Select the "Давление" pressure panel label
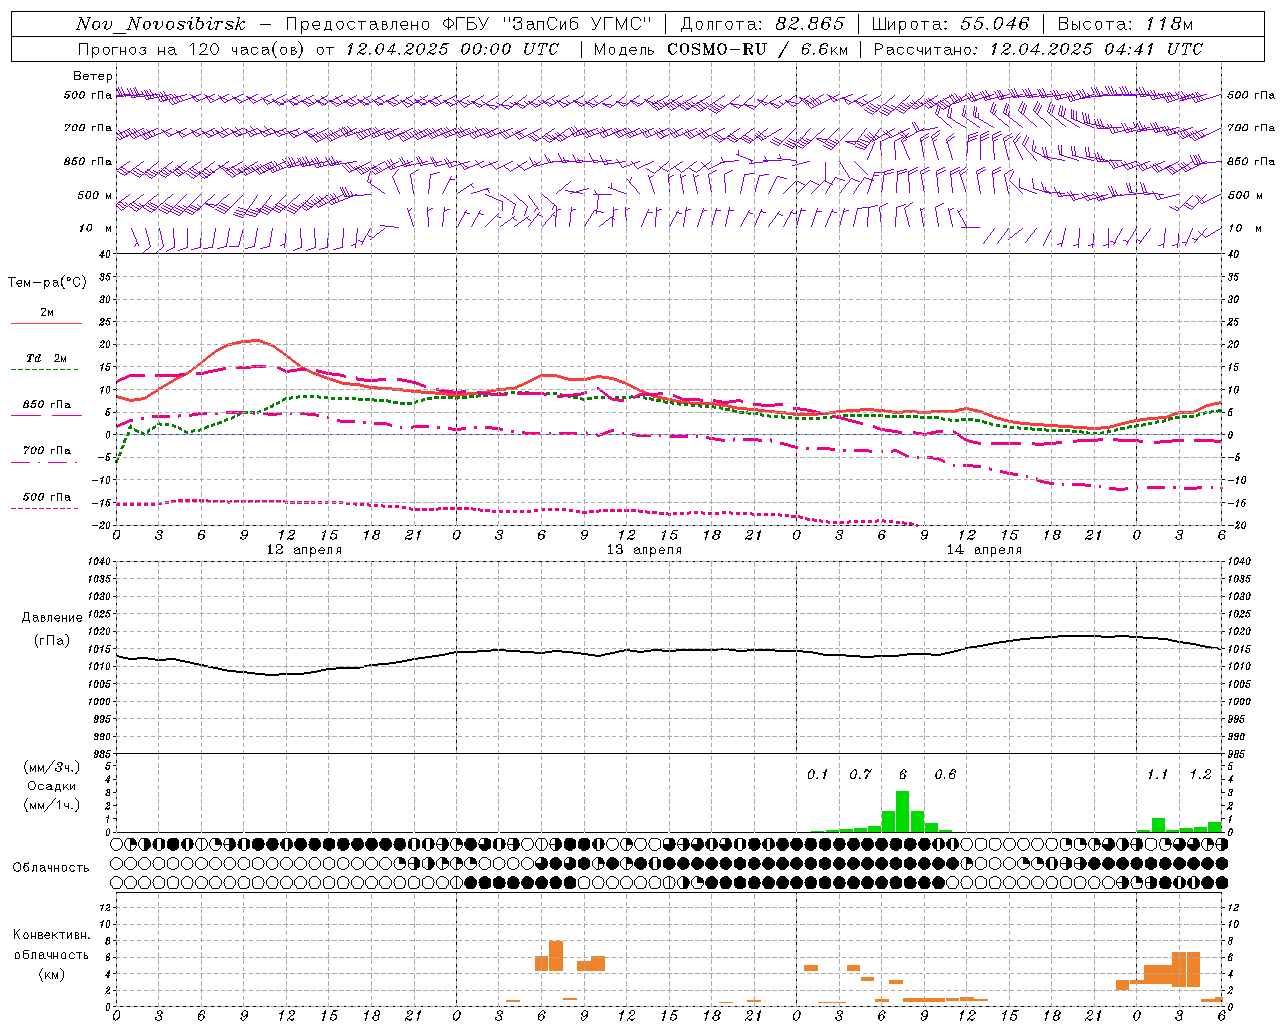This screenshot has width=1280, height=1024. (52, 618)
